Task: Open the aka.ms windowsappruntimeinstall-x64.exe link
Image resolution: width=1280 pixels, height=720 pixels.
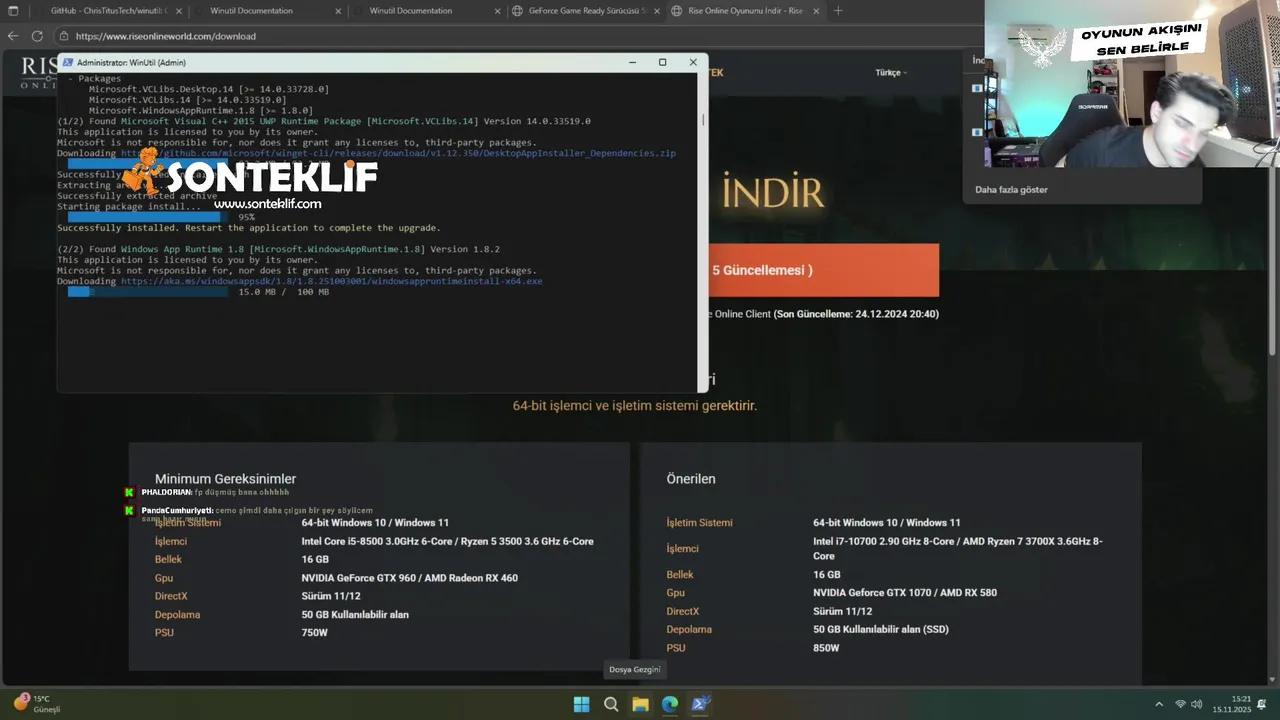Action: coord(332,282)
